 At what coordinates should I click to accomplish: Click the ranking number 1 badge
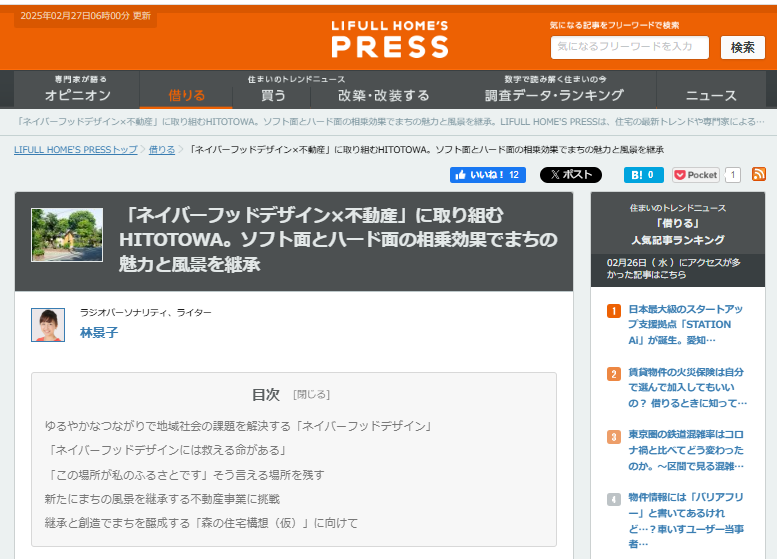click(614, 311)
